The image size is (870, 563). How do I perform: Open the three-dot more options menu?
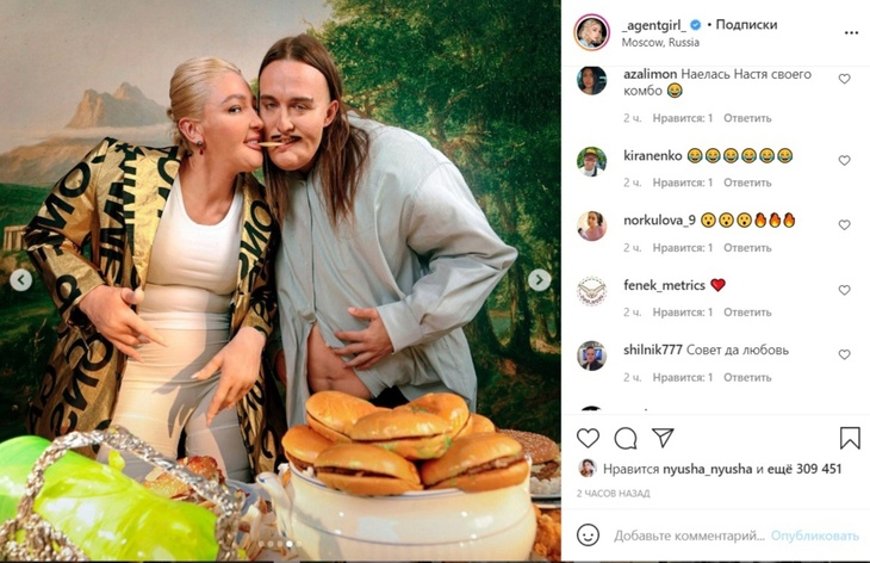coord(851,33)
